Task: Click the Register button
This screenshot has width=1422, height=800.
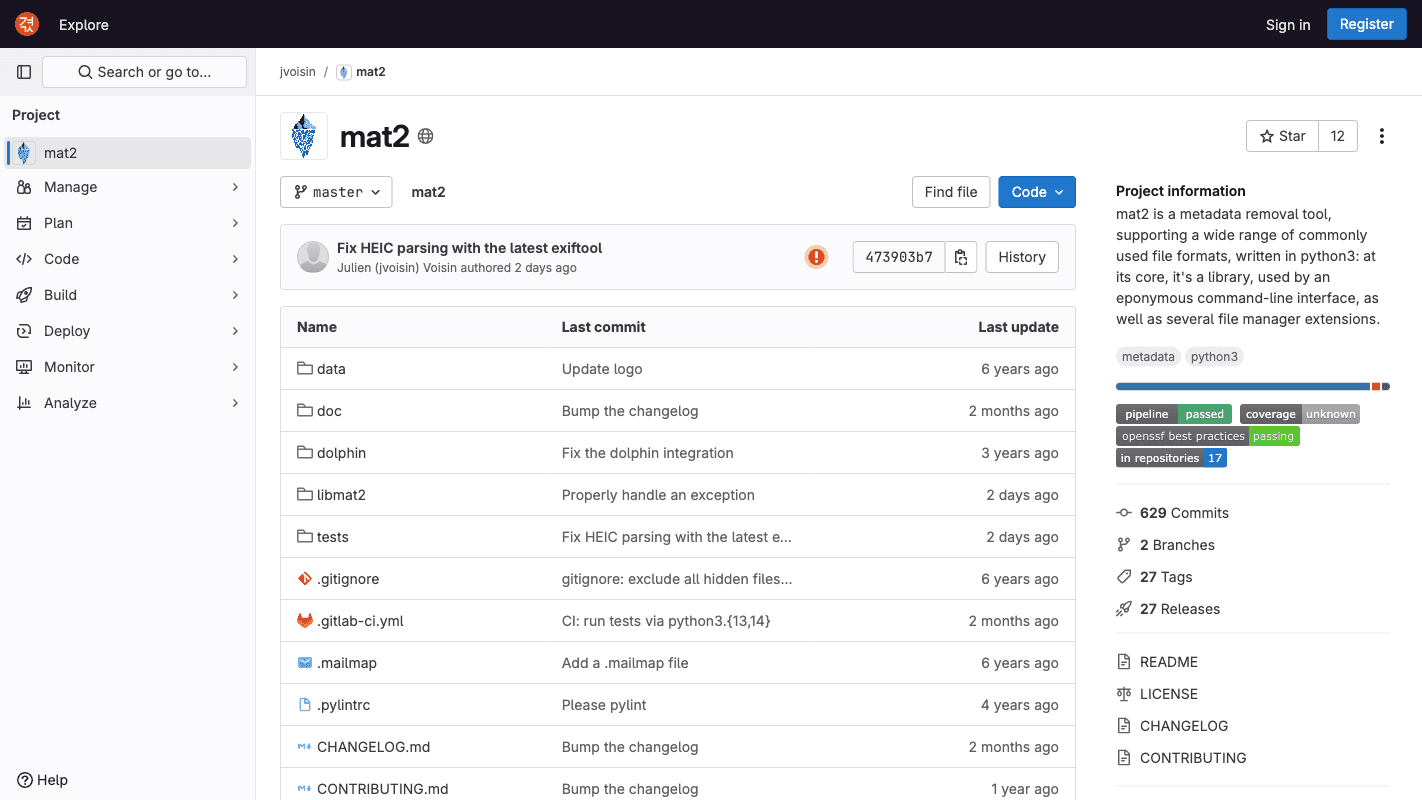Action: tap(1367, 24)
